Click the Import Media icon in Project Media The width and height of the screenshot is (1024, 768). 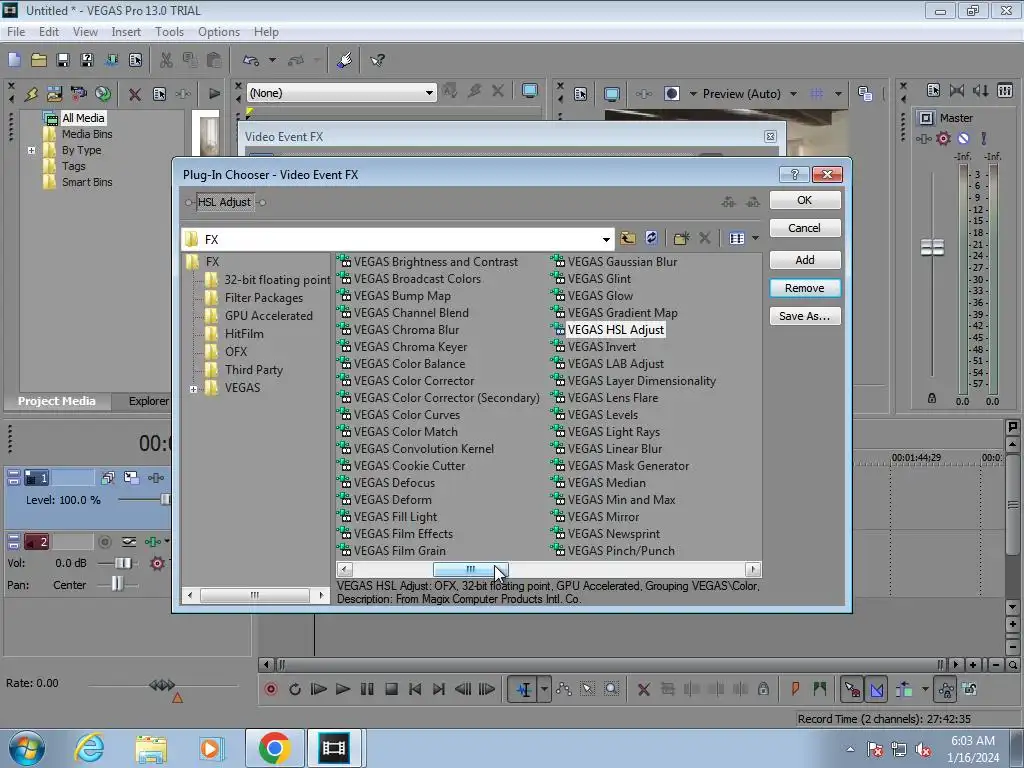[55, 93]
